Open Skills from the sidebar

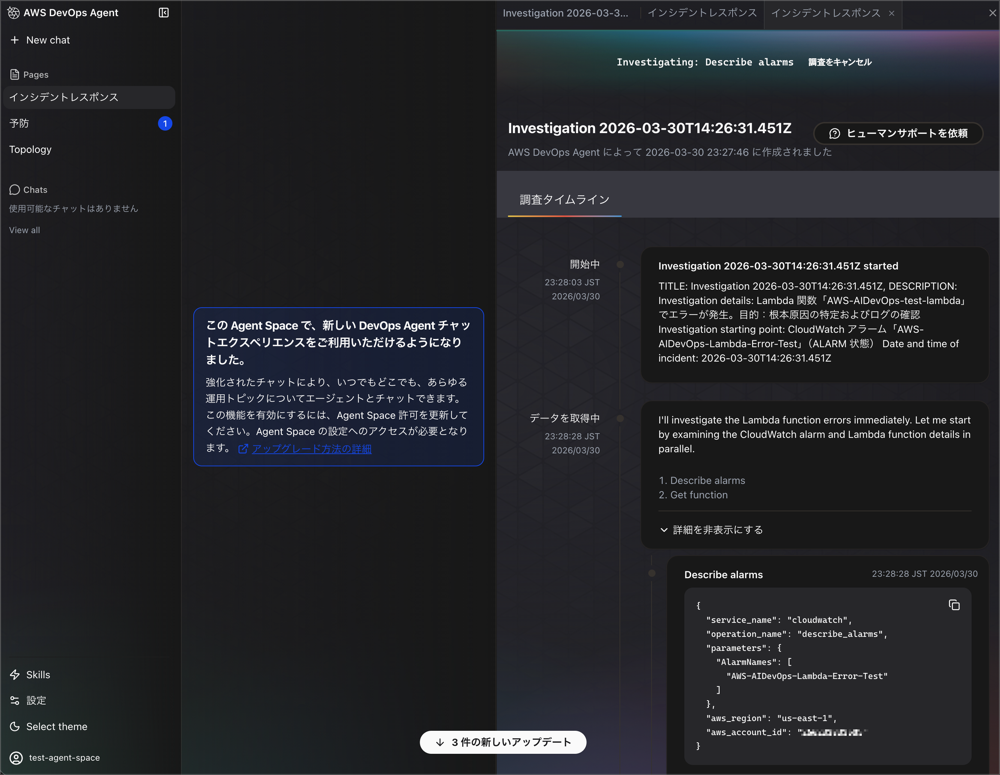tap(38, 675)
